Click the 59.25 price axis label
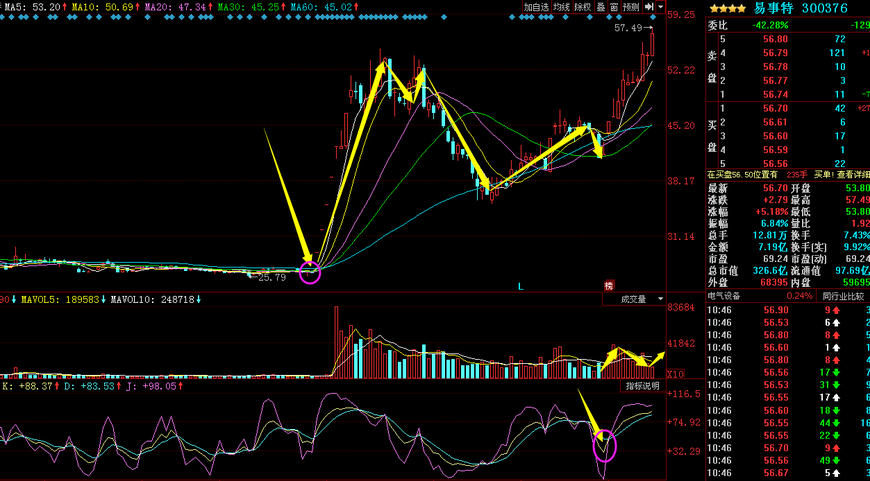 coord(681,14)
